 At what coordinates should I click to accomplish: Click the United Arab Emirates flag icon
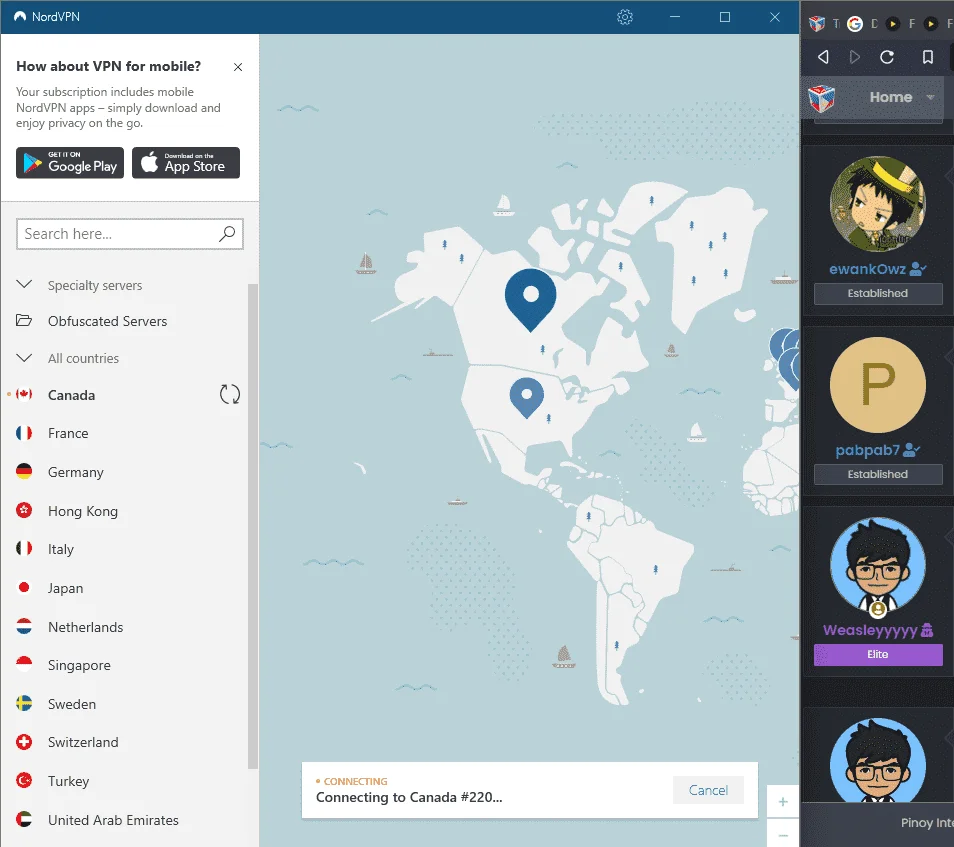(x=24, y=819)
